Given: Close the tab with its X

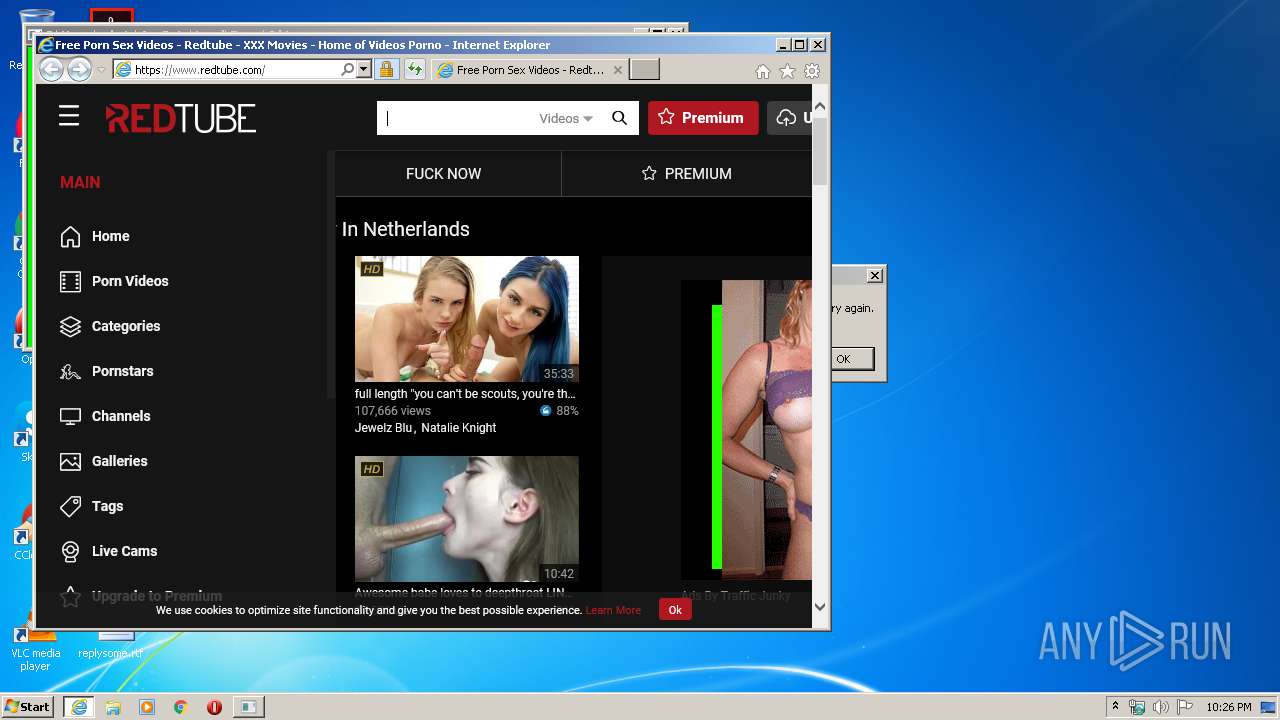Looking at the screenshot, I should pos(618,70).
